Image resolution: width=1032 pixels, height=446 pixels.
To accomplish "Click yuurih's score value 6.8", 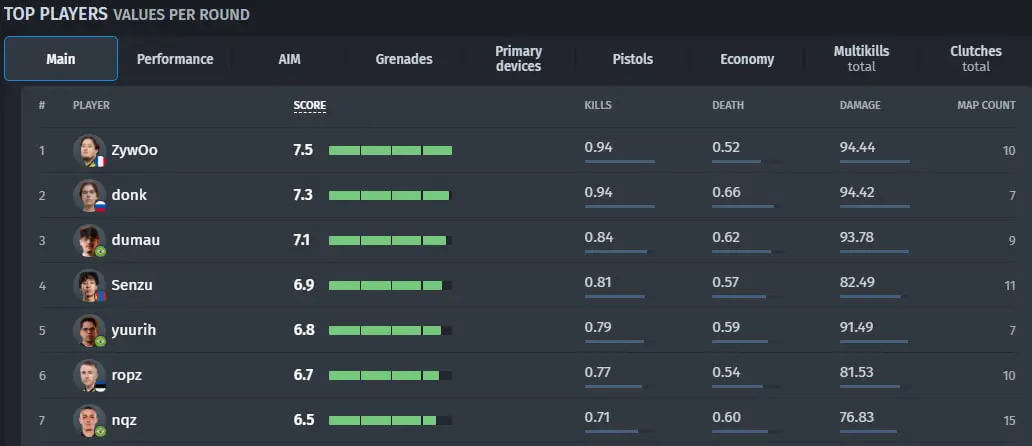I will point(303,330).
